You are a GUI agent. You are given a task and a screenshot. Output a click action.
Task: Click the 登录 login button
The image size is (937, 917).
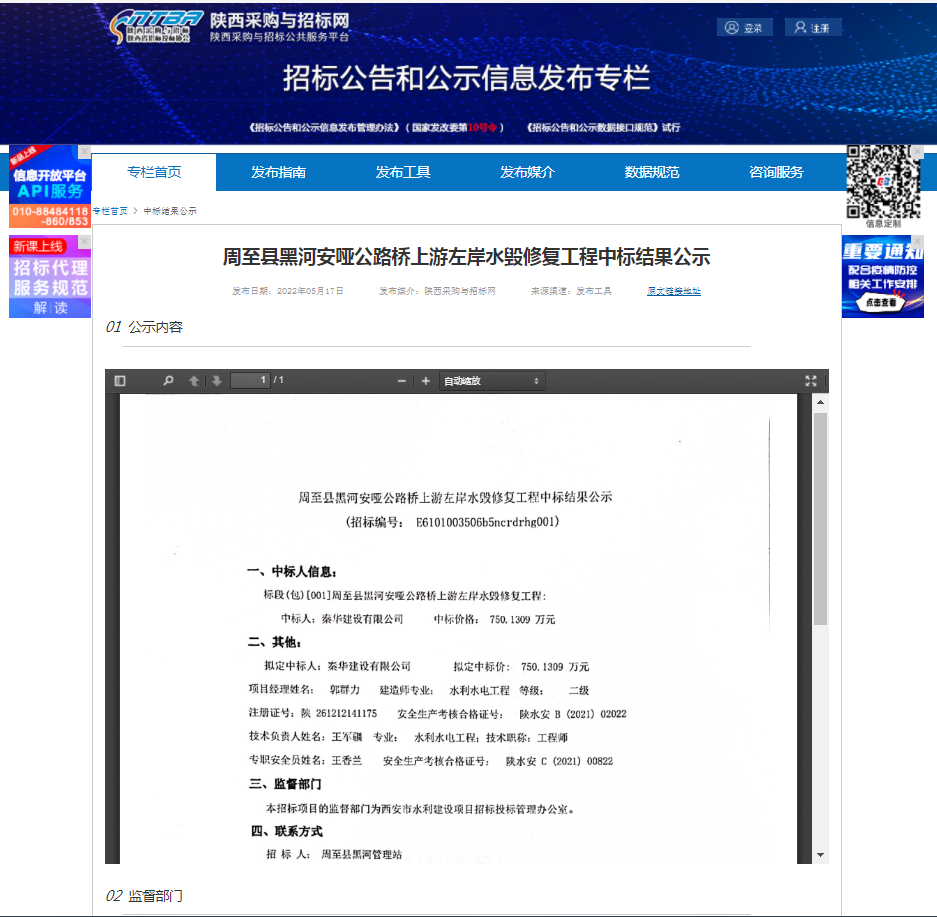click(745, 27)
